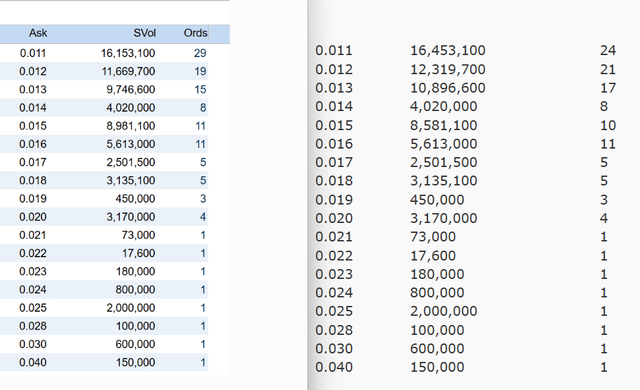This screenshot has width=640, height=390.
Task: Click 800,000 in the plain text list
Action: (x=437, y=292)
